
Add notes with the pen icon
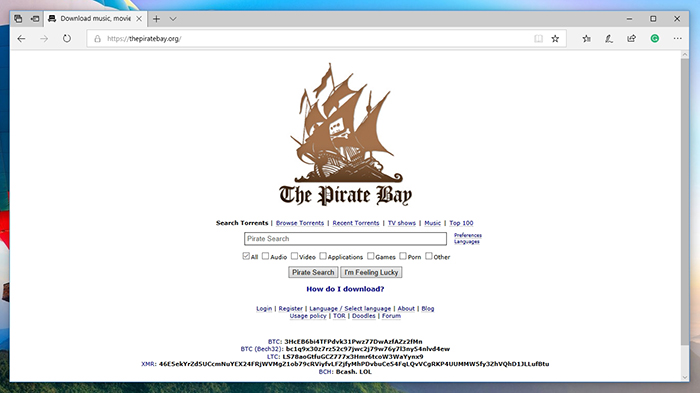point(609,39)
